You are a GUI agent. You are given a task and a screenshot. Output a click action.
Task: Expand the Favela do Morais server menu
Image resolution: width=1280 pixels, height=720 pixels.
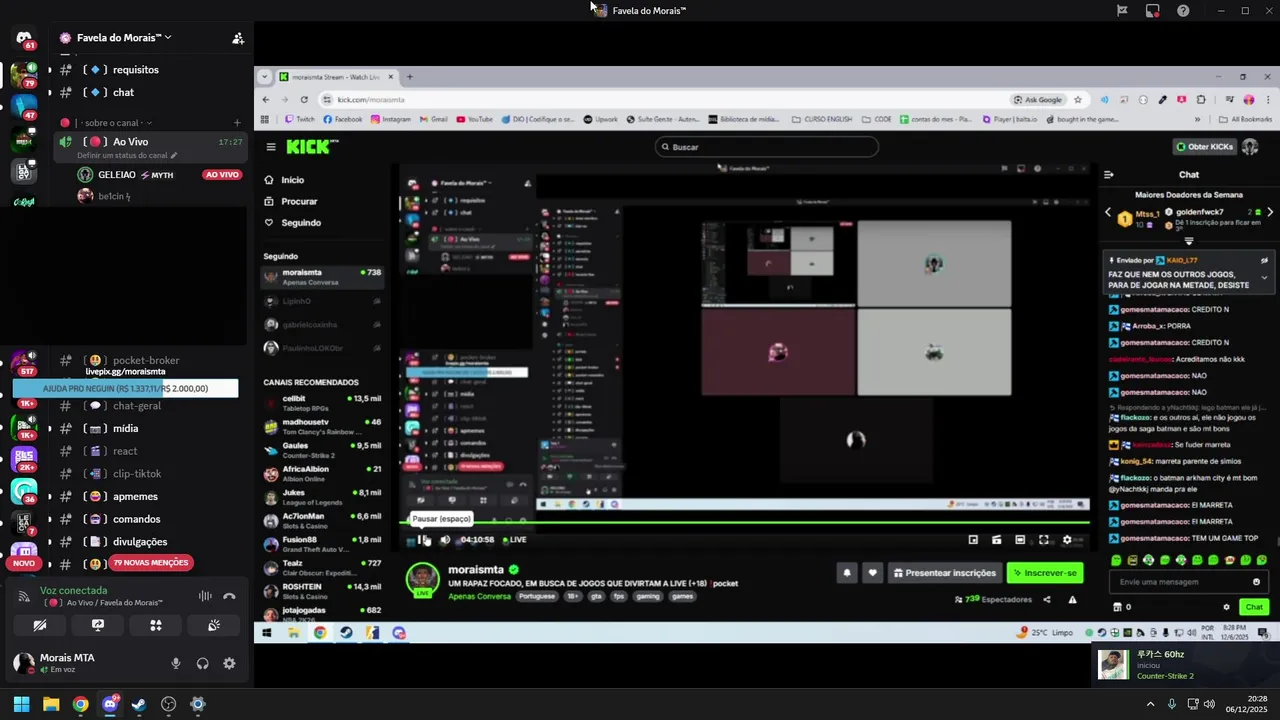pos(124,38)
